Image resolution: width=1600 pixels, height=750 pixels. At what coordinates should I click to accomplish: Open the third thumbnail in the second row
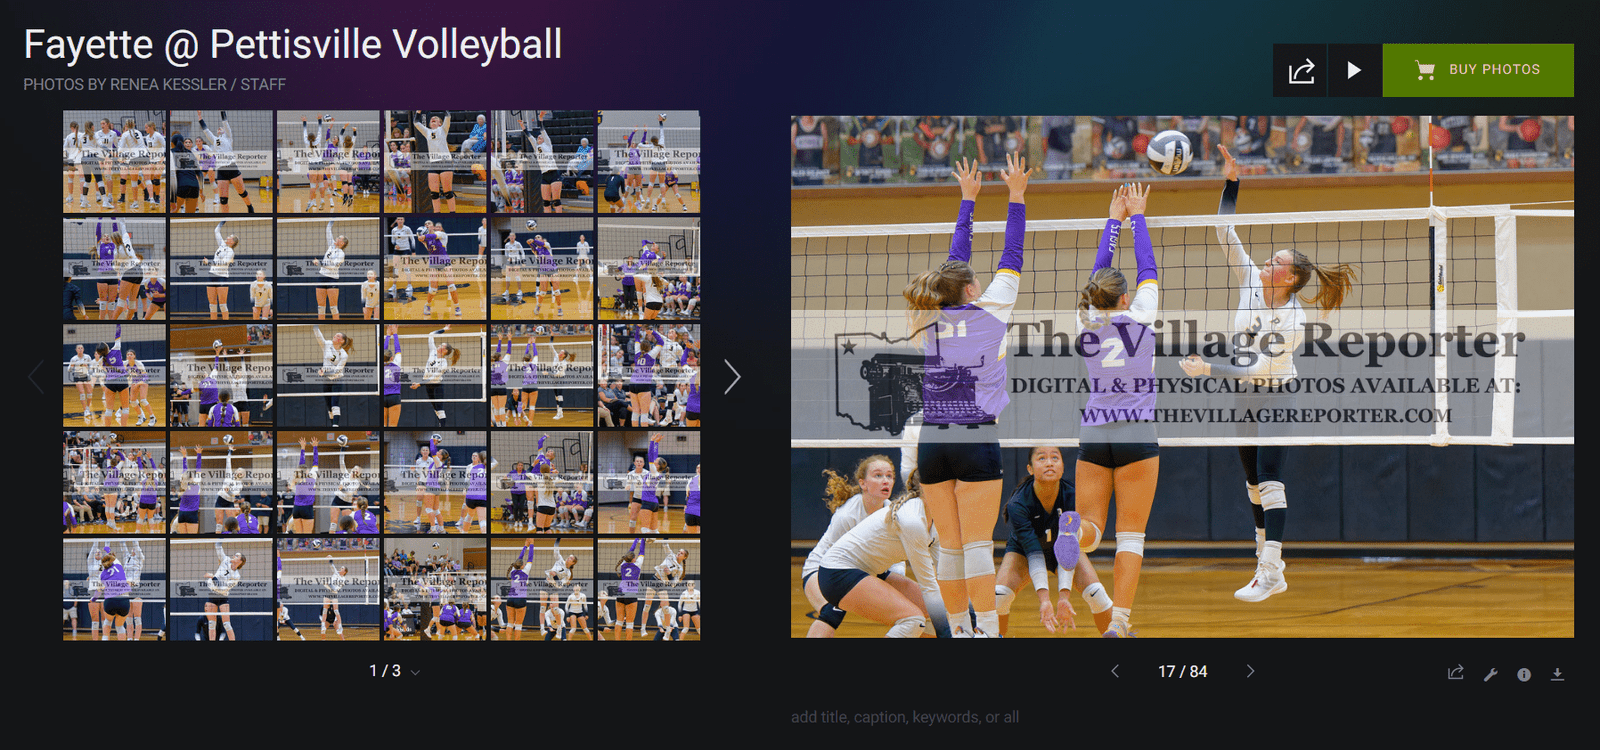(328, 268)
